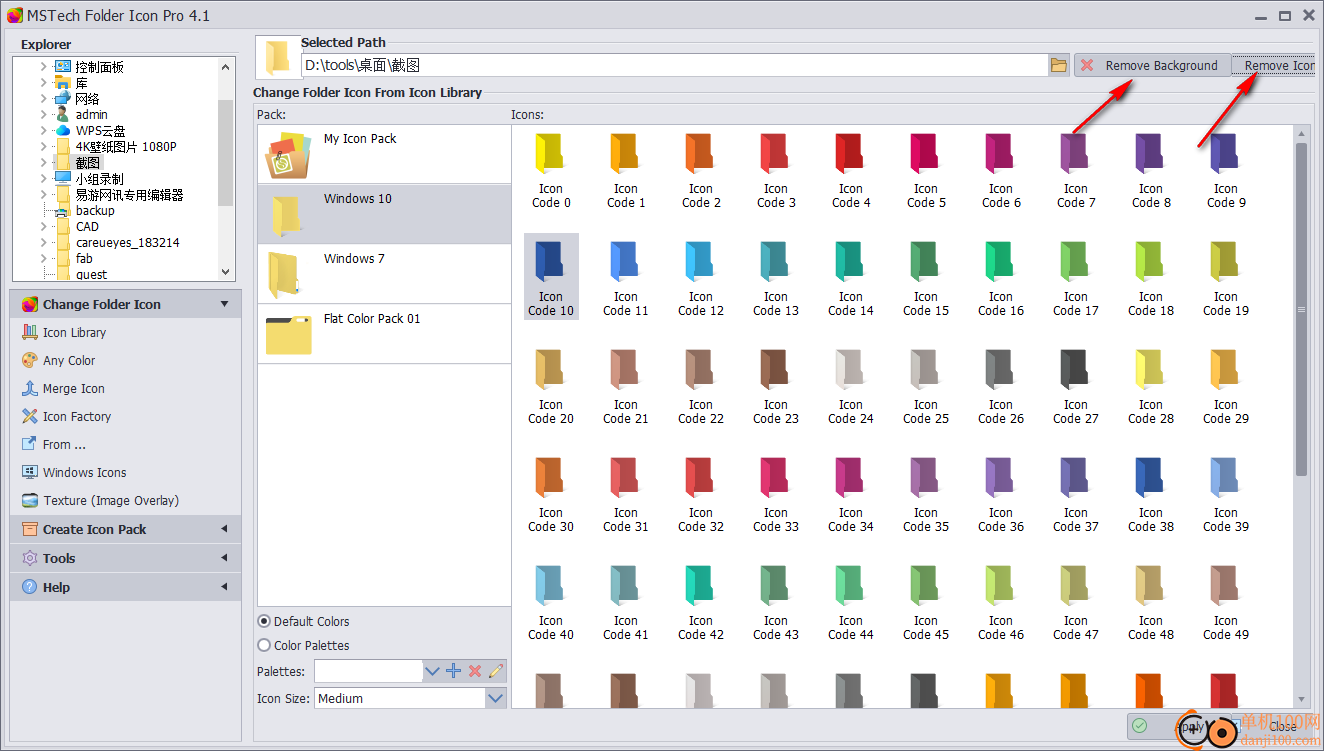
Task: Click Remove Background button
Action: pyautogui.click(x=1150, y=66)
